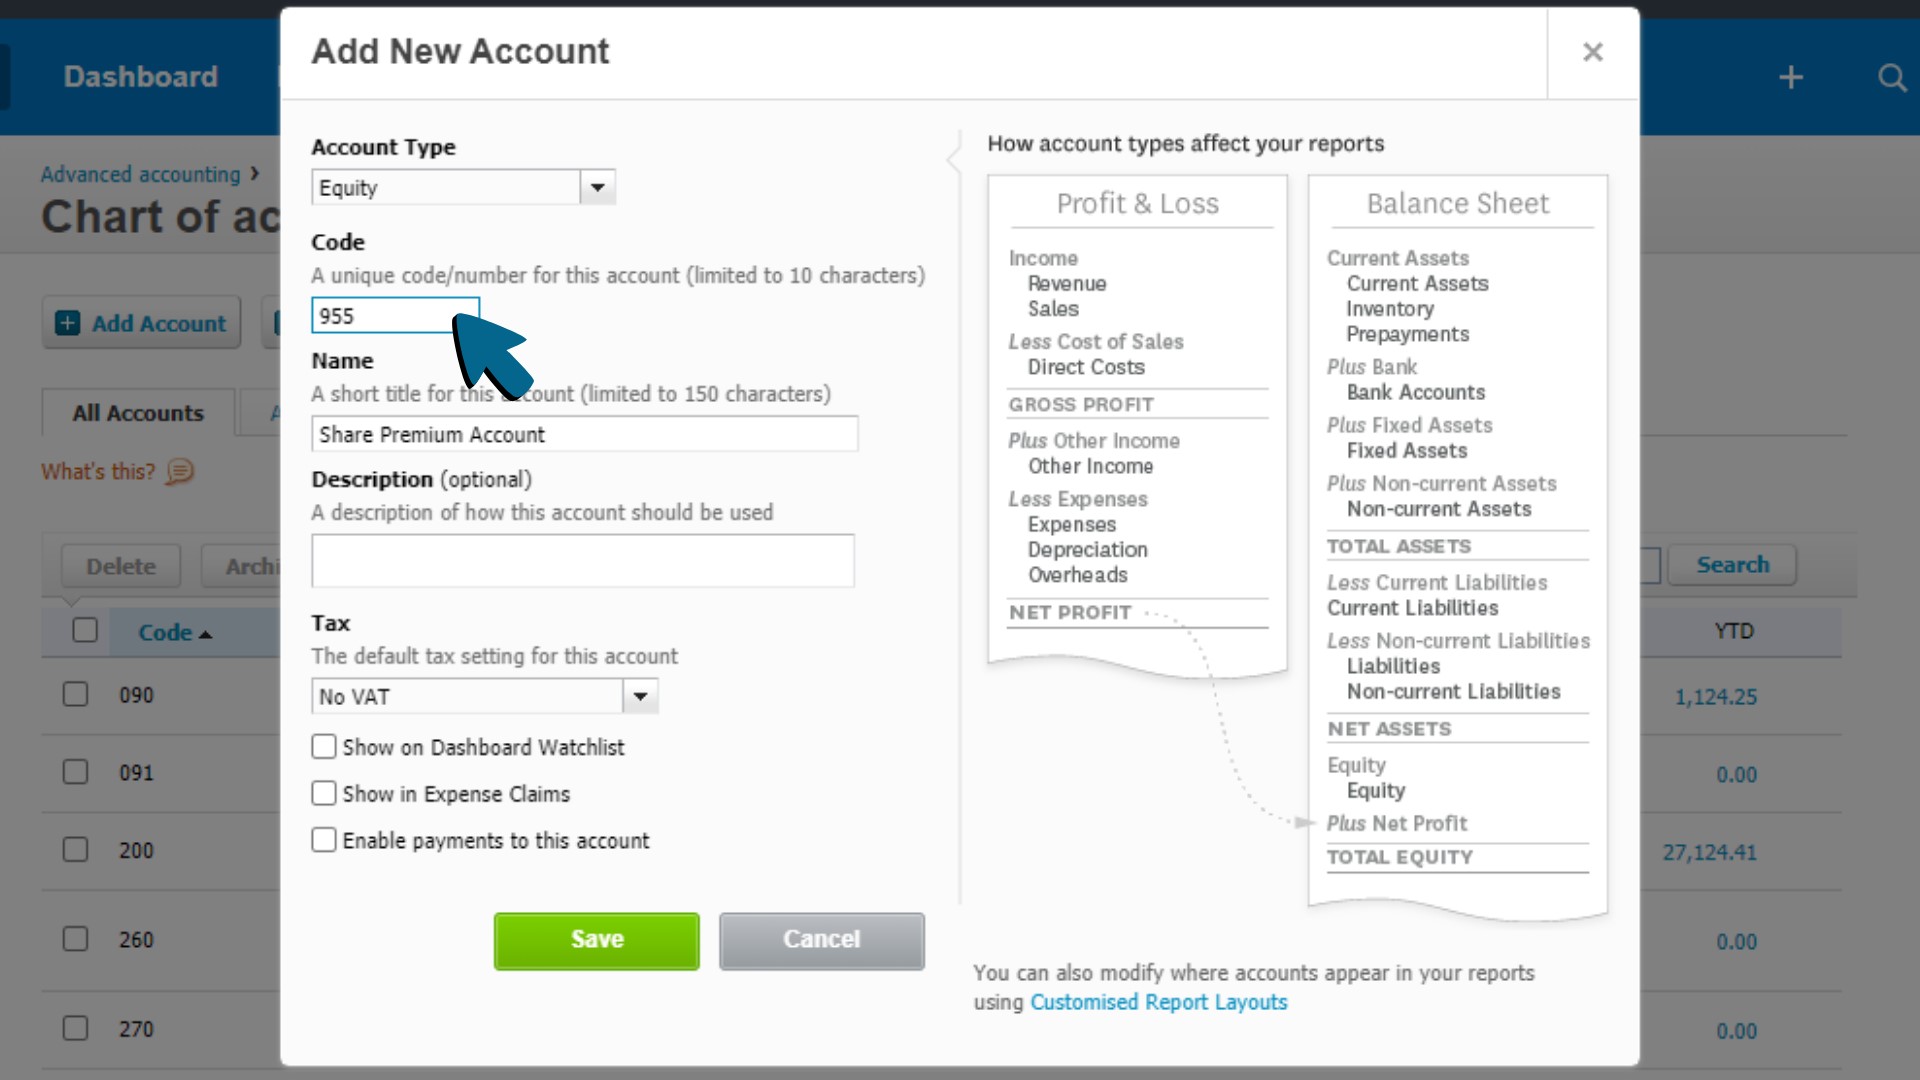Click the Dashboard menu item
1920x1080 pixels.
tap(140, 76)
